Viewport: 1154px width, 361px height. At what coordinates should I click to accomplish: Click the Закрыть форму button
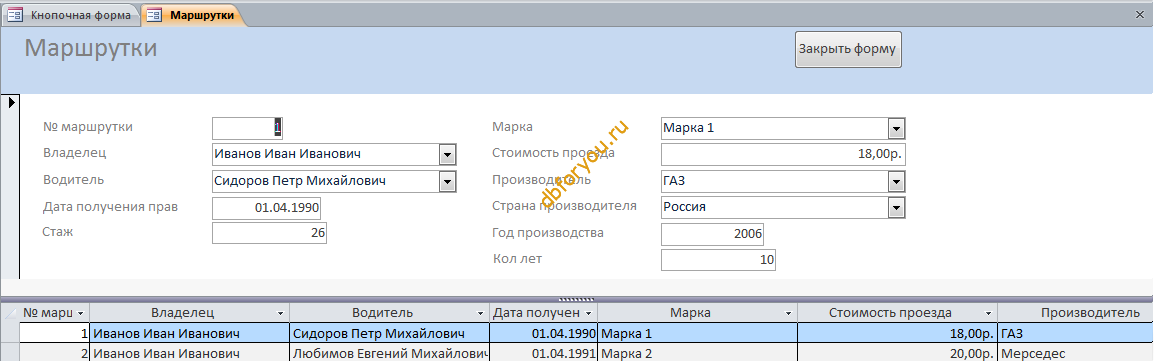click(848, 49)
